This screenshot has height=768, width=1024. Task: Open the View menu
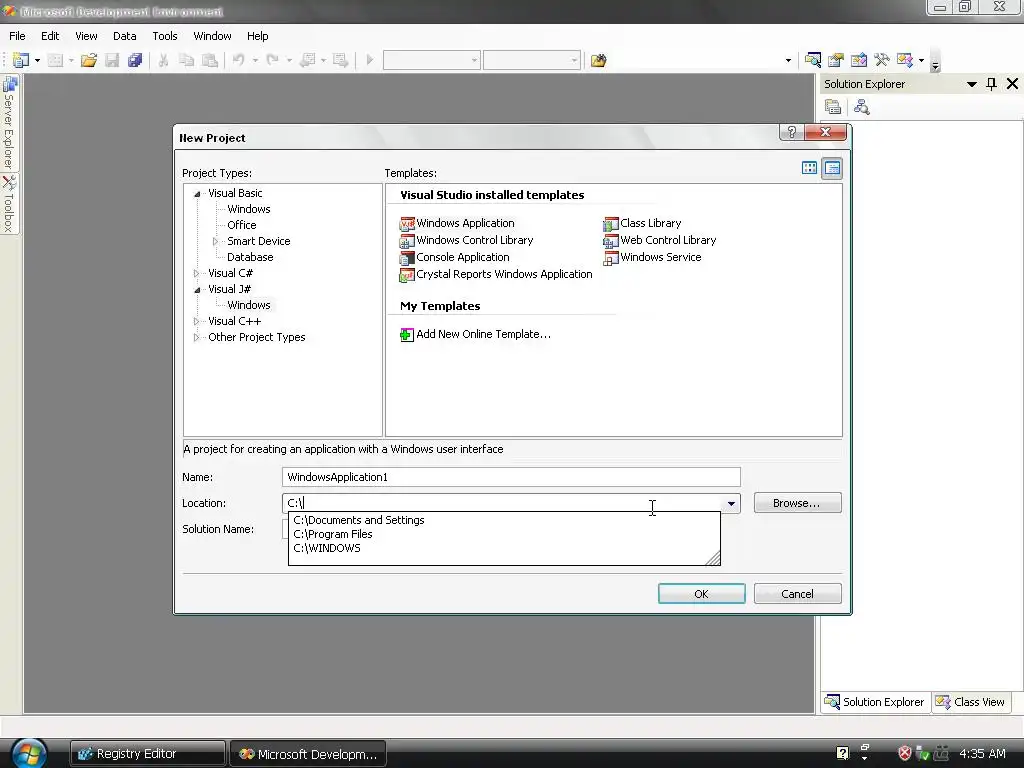pos(86,36)
